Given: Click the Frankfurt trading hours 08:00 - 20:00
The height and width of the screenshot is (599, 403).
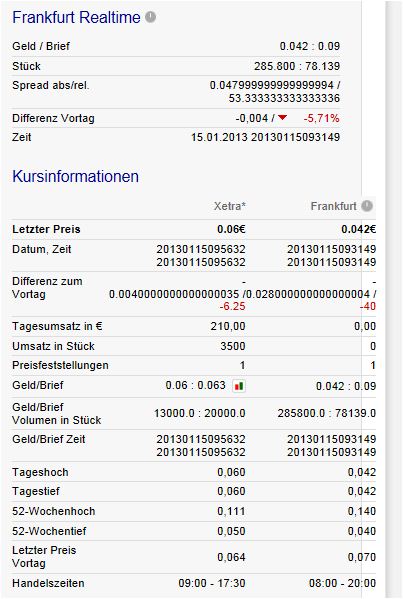Looking at the screenshot, I should (342, 583).
